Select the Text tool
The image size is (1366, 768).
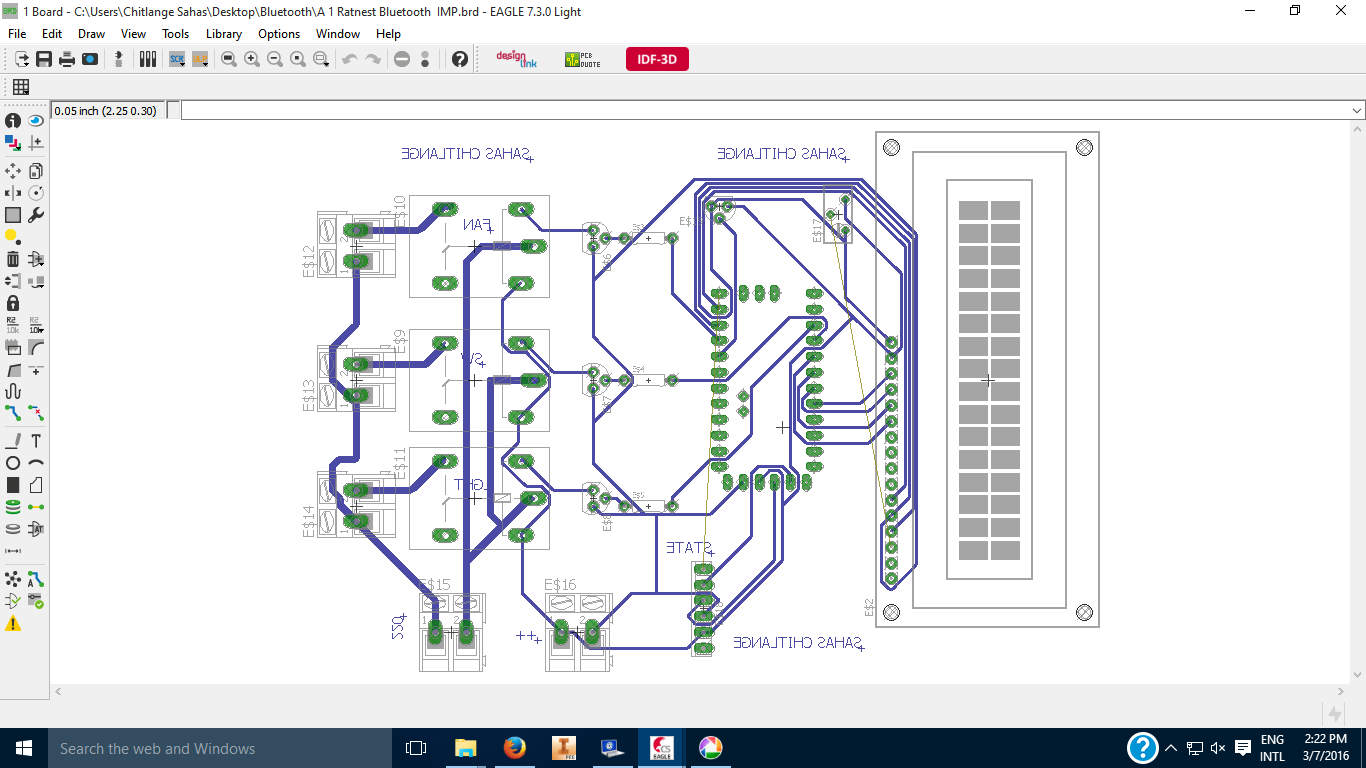tap(36, 441)
